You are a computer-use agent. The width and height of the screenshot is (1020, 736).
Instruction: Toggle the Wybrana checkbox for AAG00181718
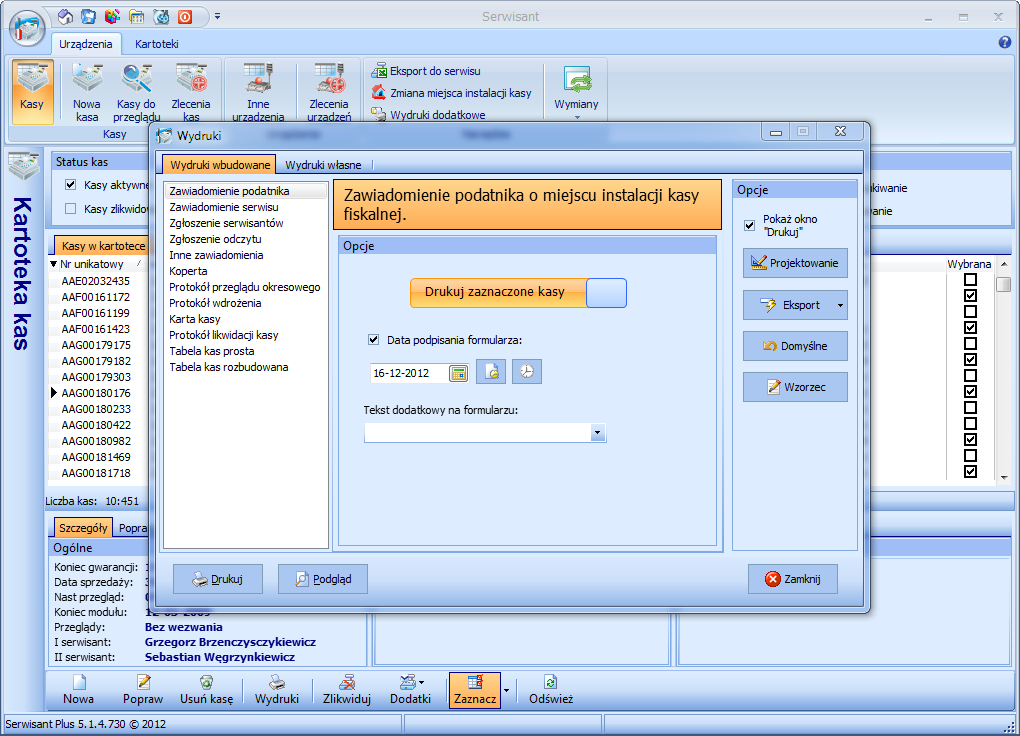click(x=970, y=472)
